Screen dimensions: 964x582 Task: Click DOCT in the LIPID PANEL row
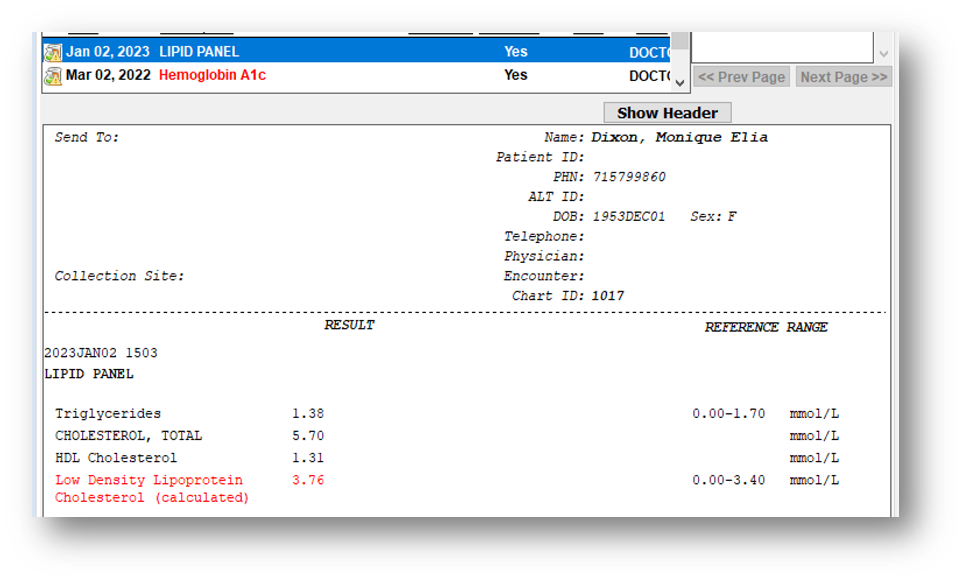[649, 52]
